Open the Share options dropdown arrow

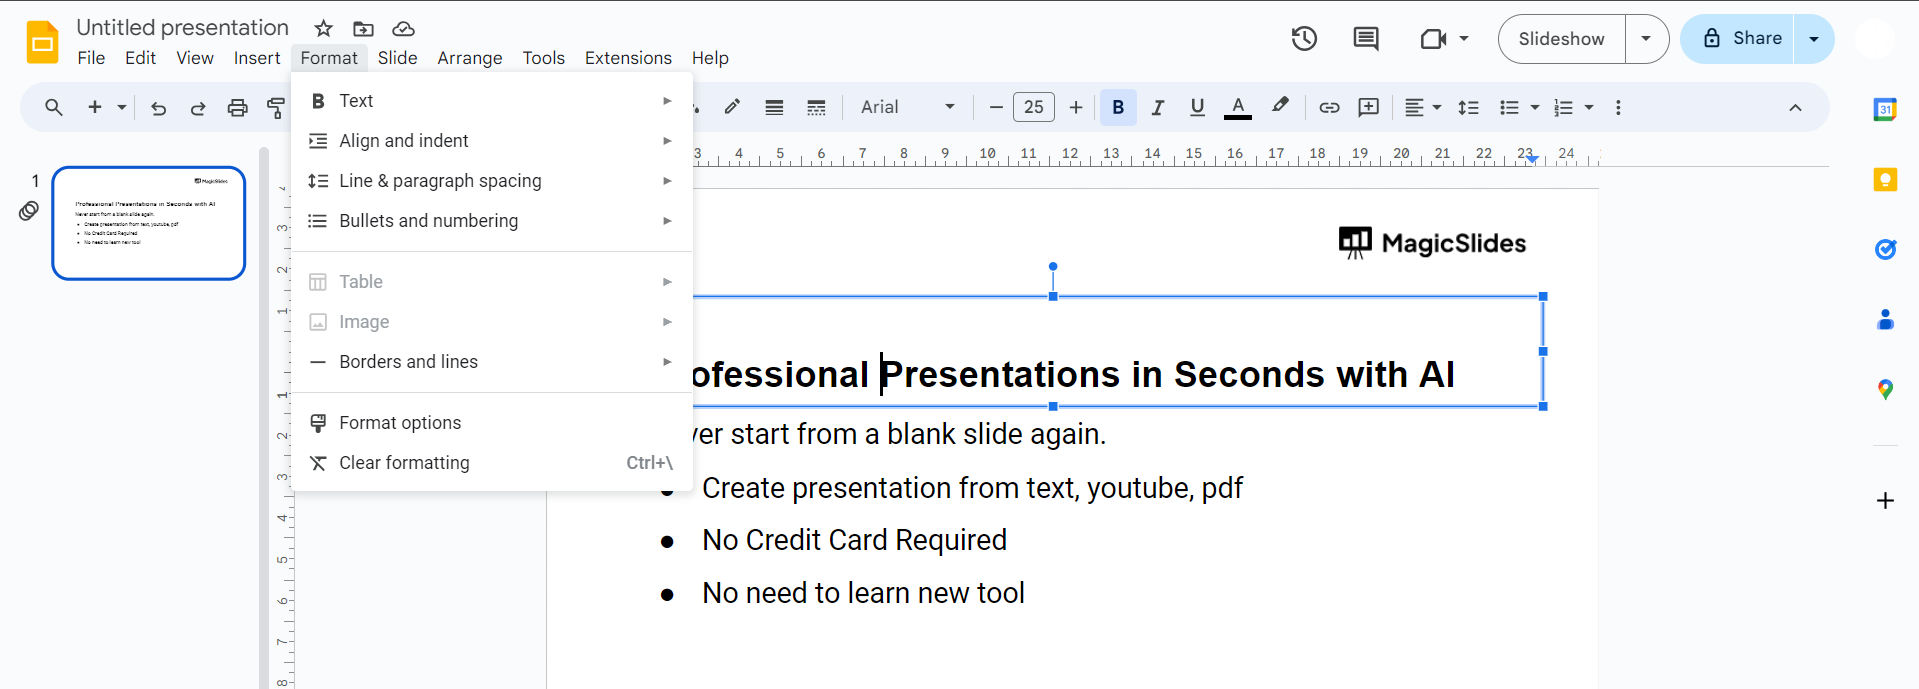[x=1814, y=39]
